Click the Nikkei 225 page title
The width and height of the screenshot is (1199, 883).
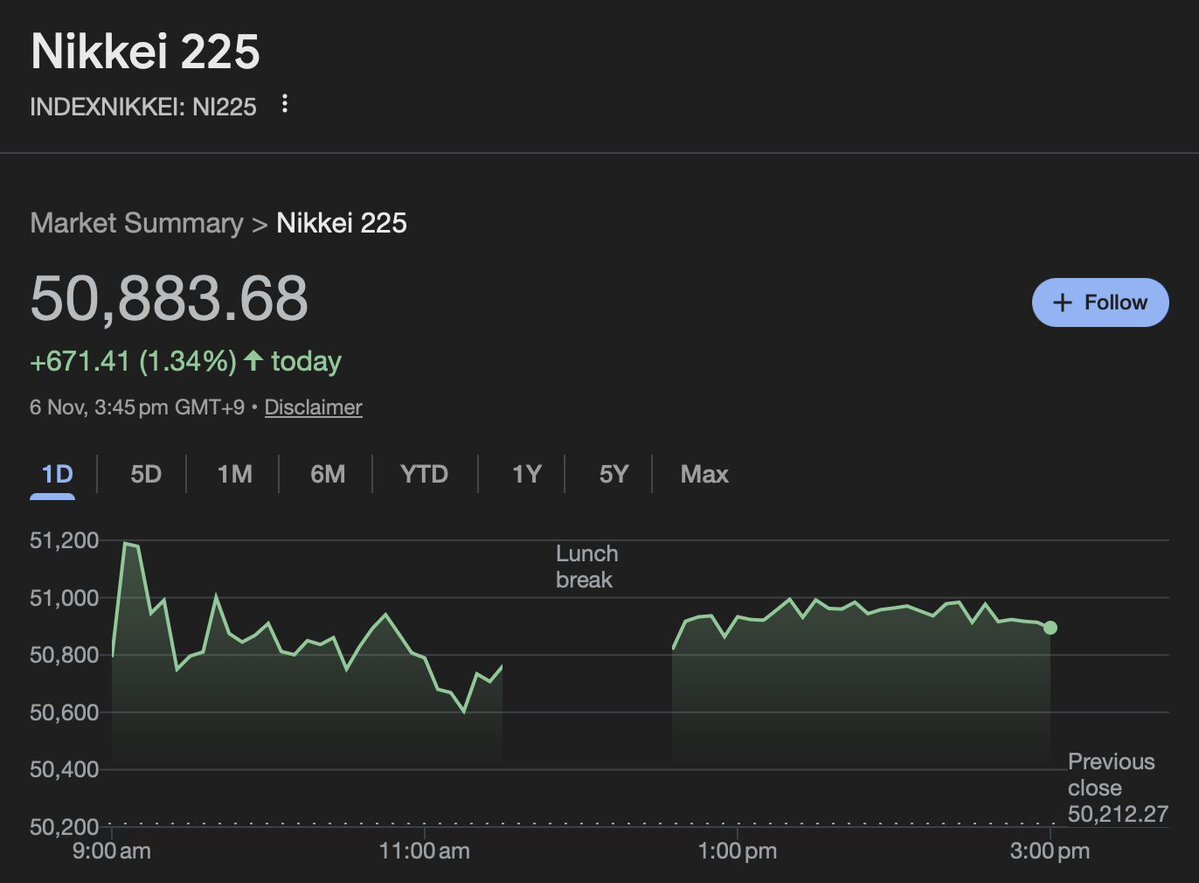[146, 53]
